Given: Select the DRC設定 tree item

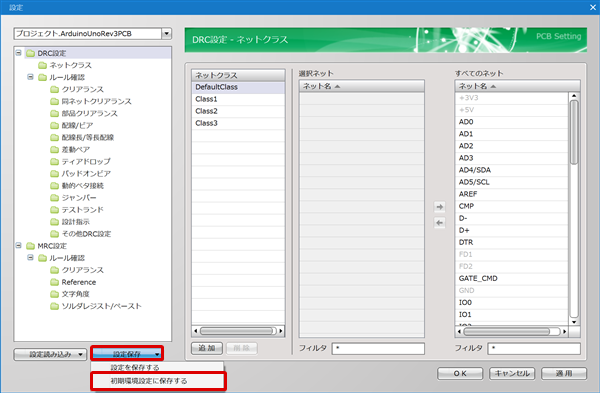Looking at the screenshot, I should 52,53.
